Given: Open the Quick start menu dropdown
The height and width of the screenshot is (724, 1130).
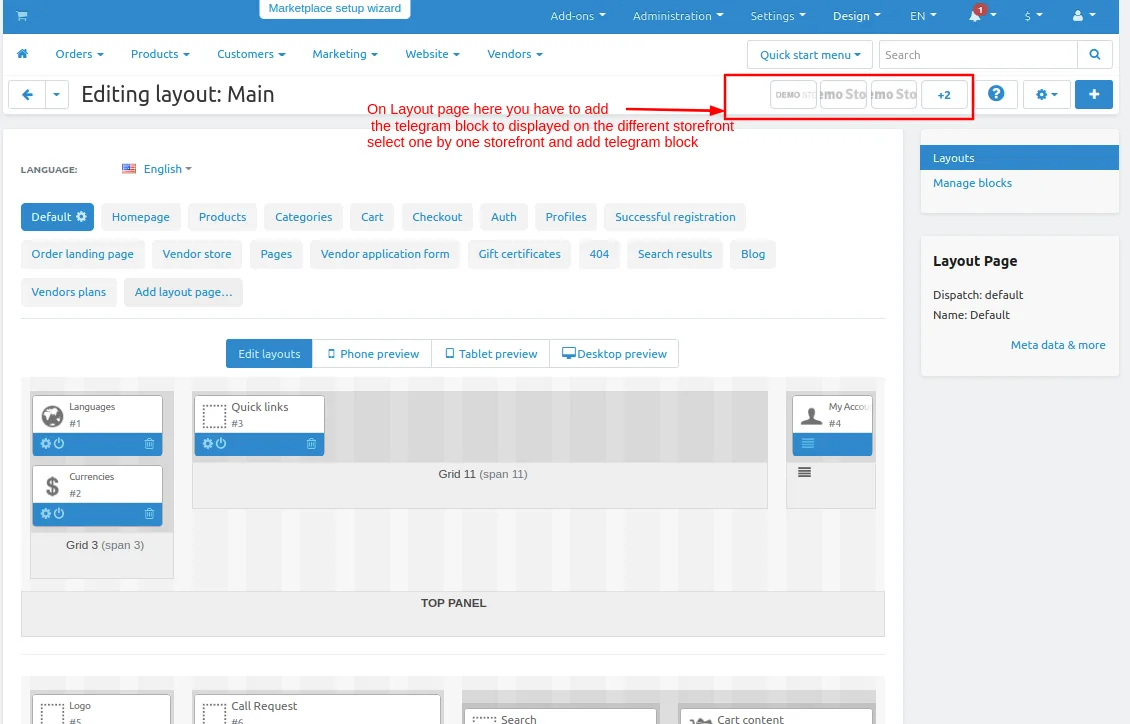Looking at the screenshot, I should point(810,55).
